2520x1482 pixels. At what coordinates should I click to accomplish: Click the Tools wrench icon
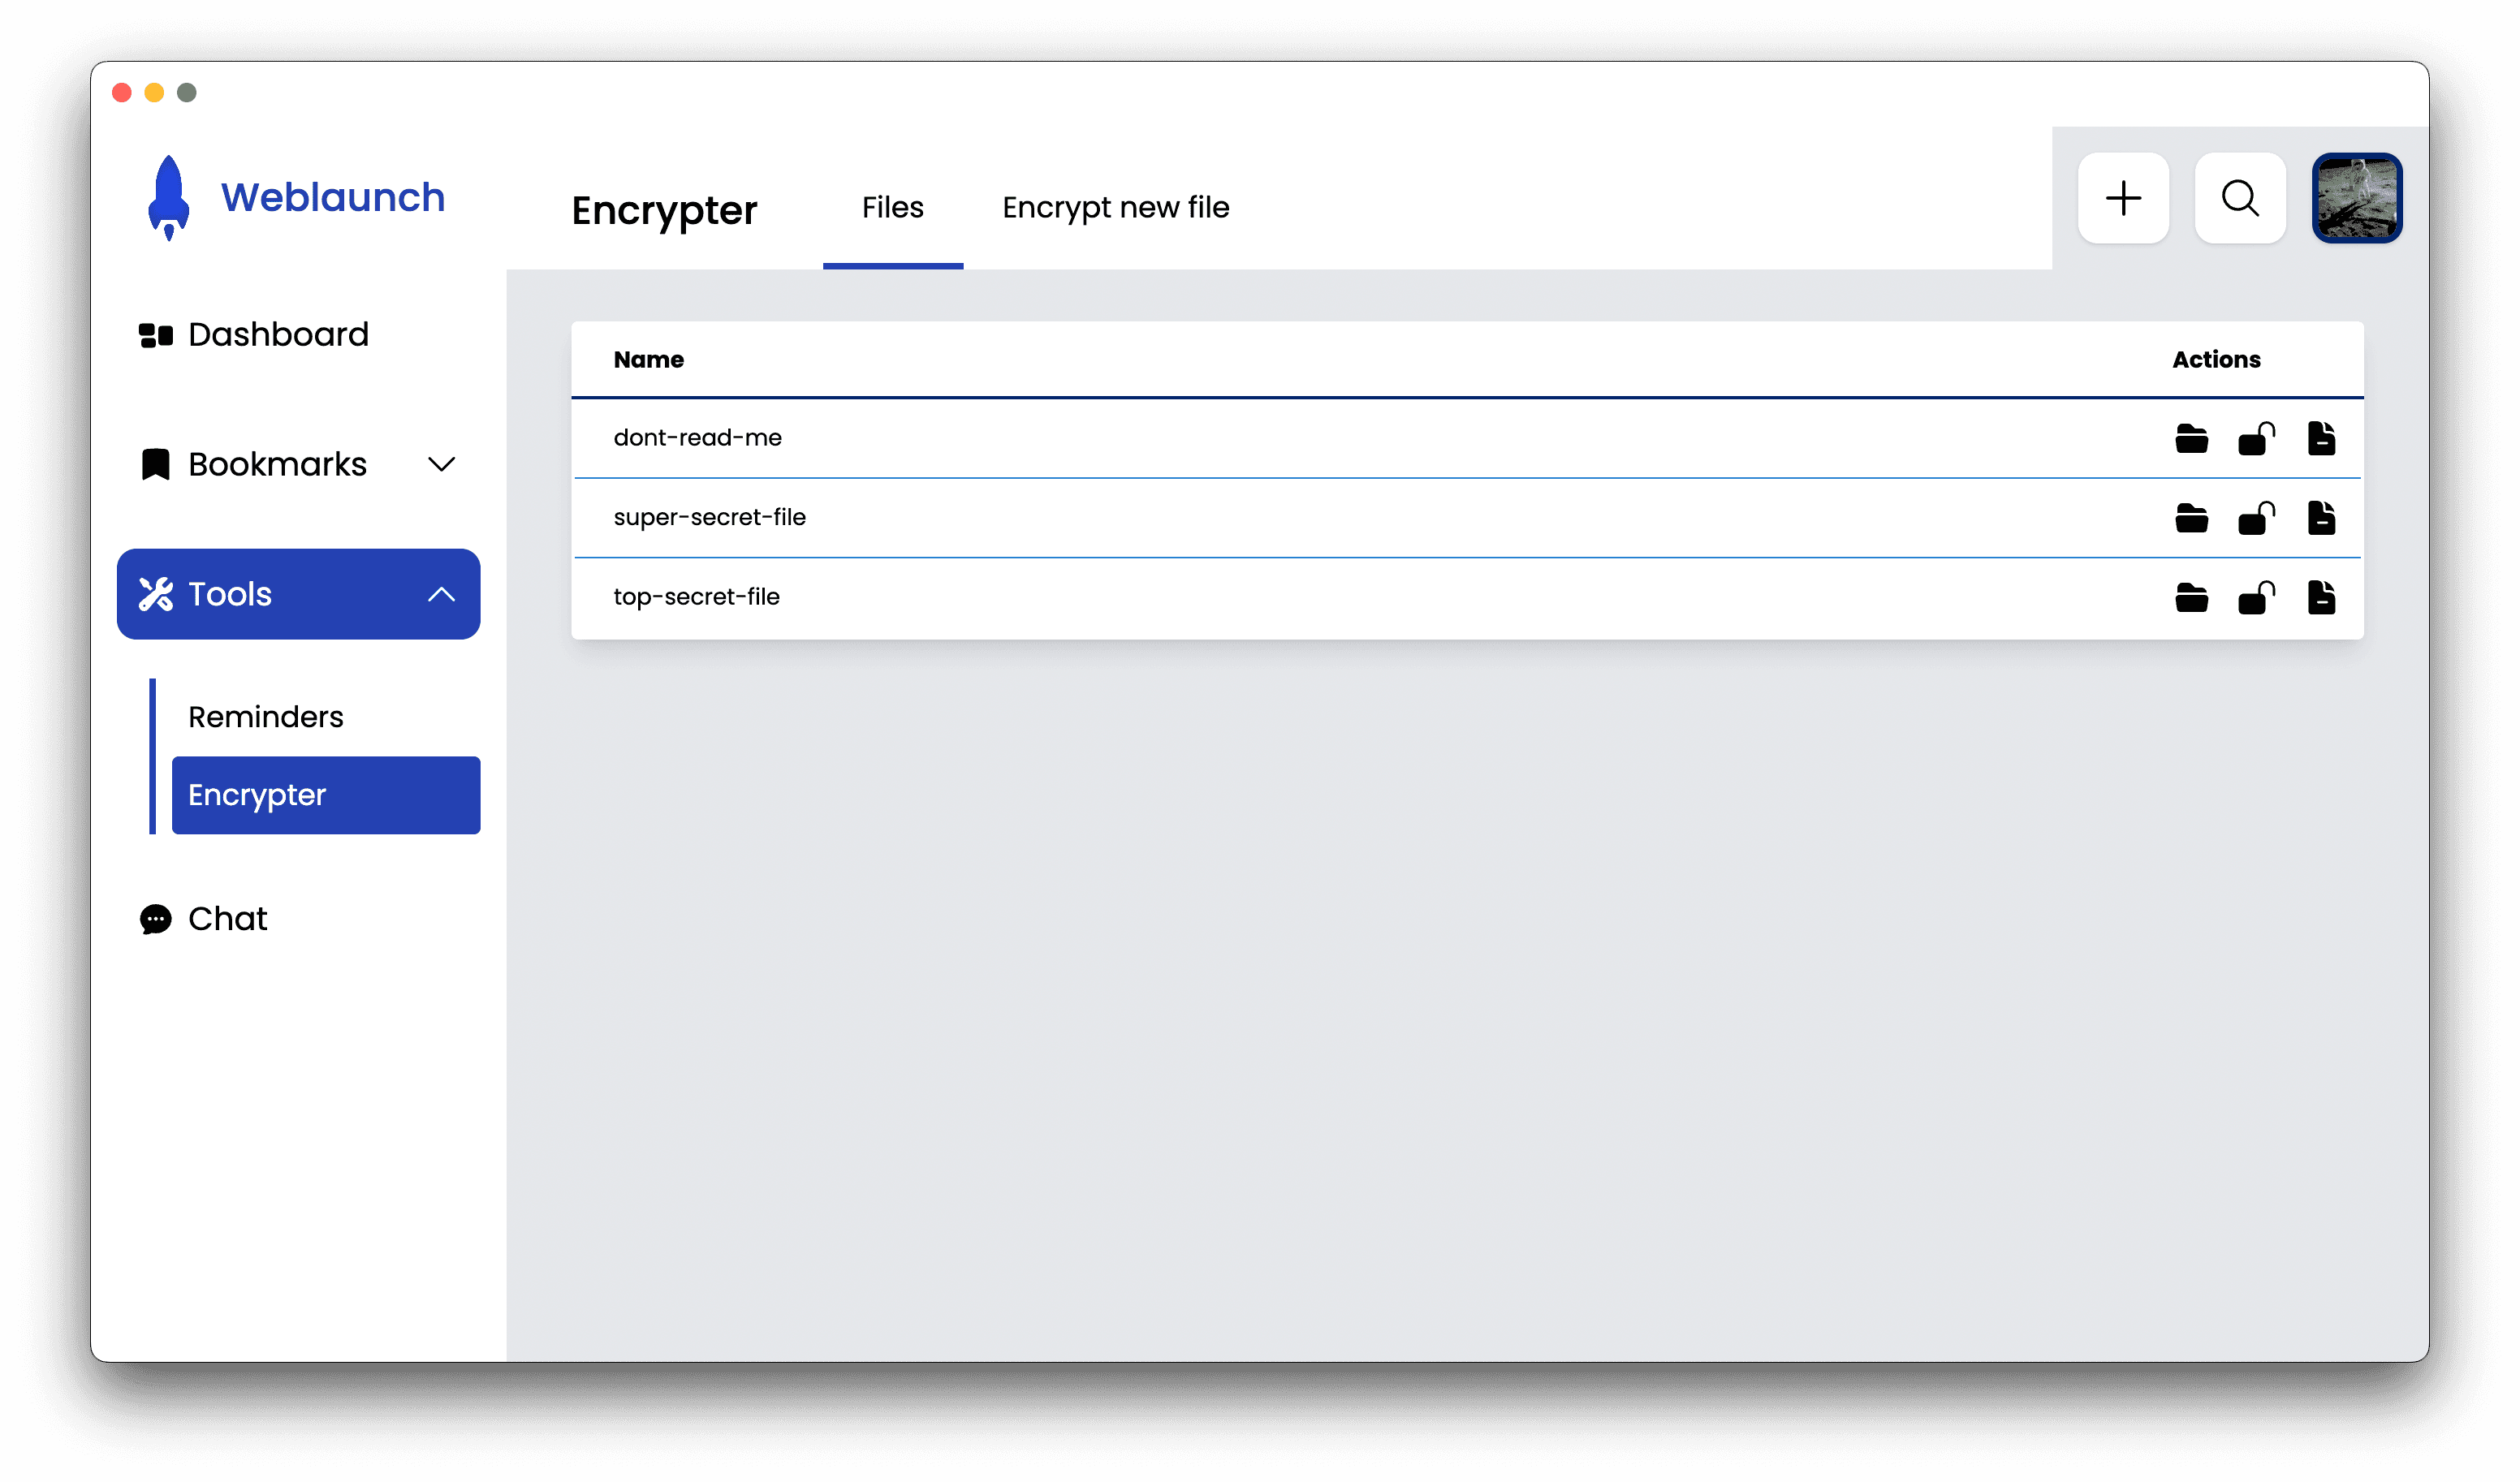pyautogui.click(x=156, y=594)
